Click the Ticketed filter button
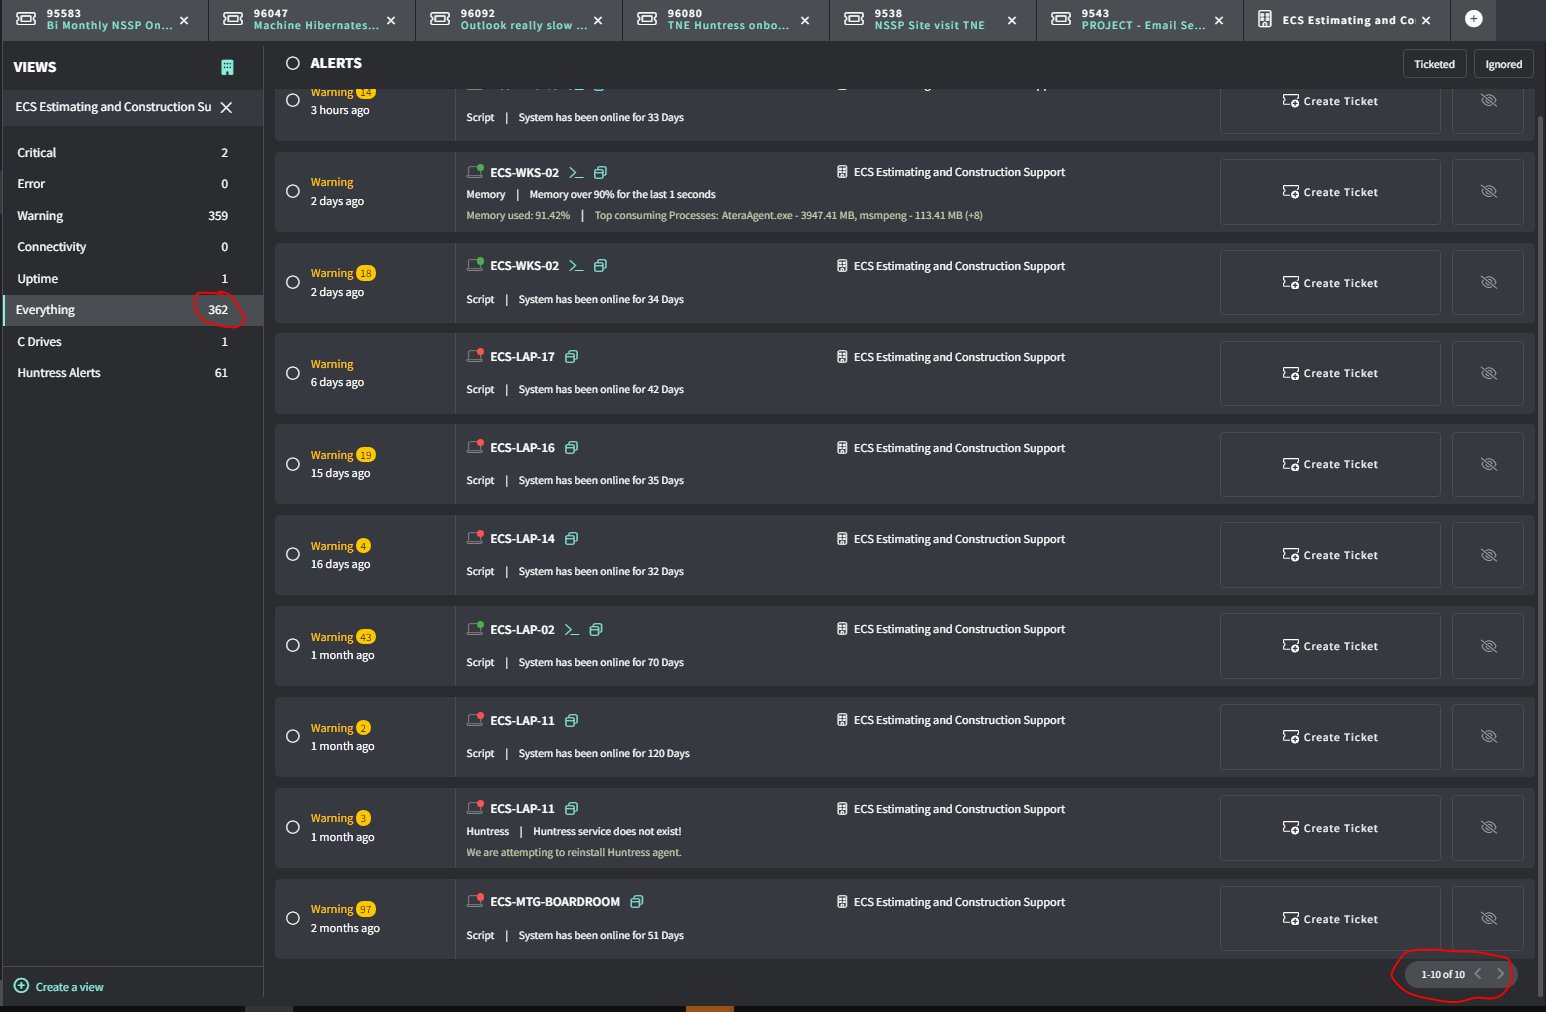This screenshot has width=1546, height=1012. 1434,64
